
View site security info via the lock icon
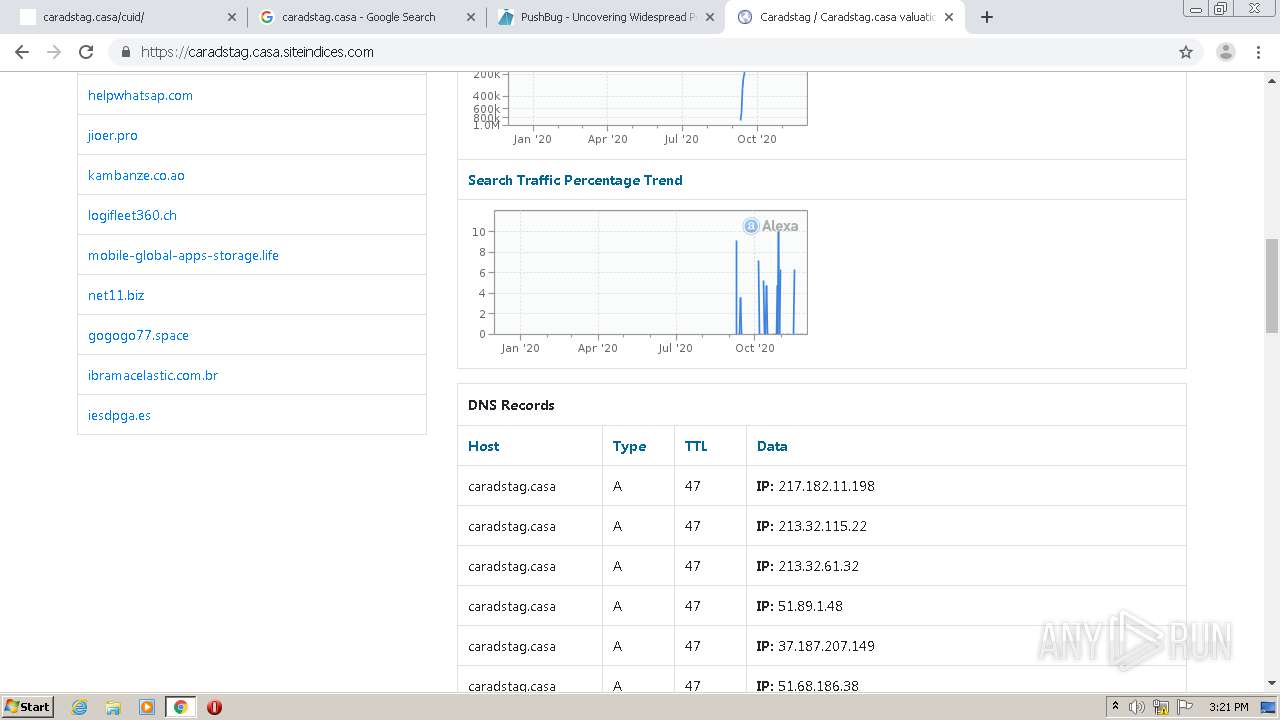125,52
